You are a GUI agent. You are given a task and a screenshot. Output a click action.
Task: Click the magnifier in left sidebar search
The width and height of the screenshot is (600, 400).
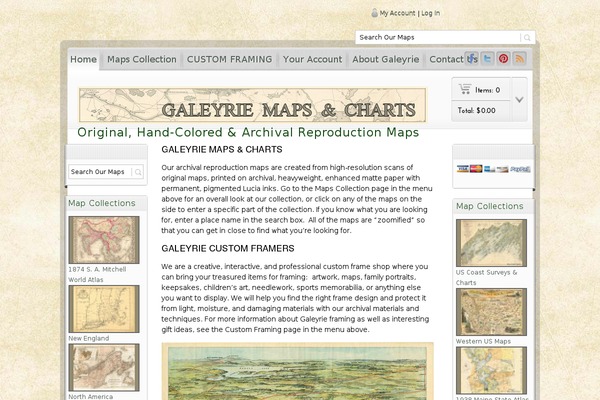pyautogui.click(x=138, y=172)
